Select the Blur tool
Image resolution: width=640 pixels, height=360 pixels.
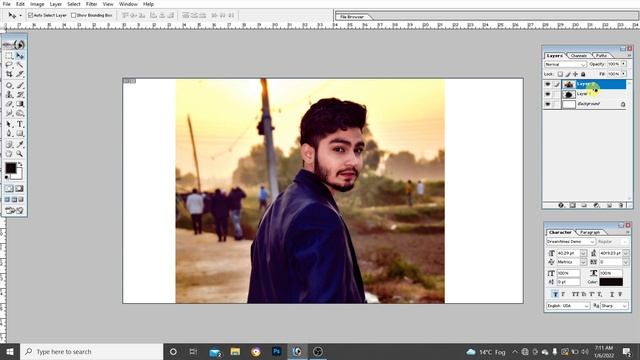[9, 113]
